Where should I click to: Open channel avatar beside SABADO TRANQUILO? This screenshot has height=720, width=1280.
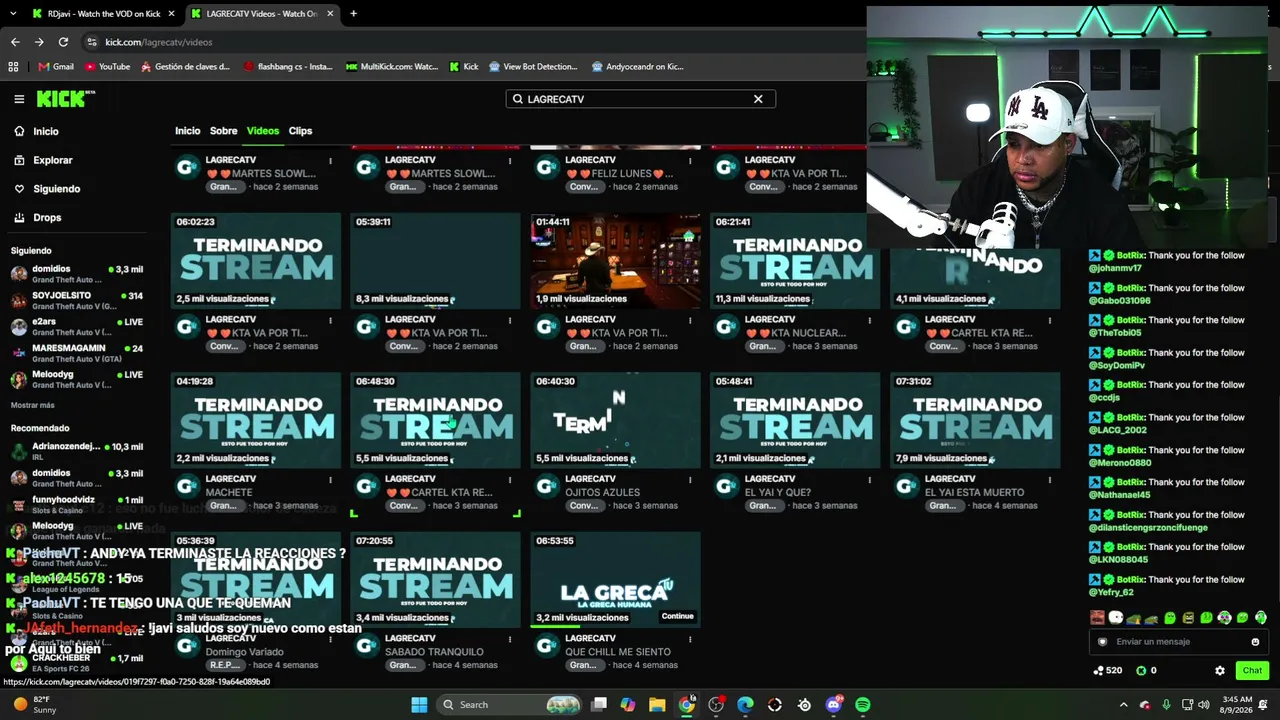coord(367,646)
